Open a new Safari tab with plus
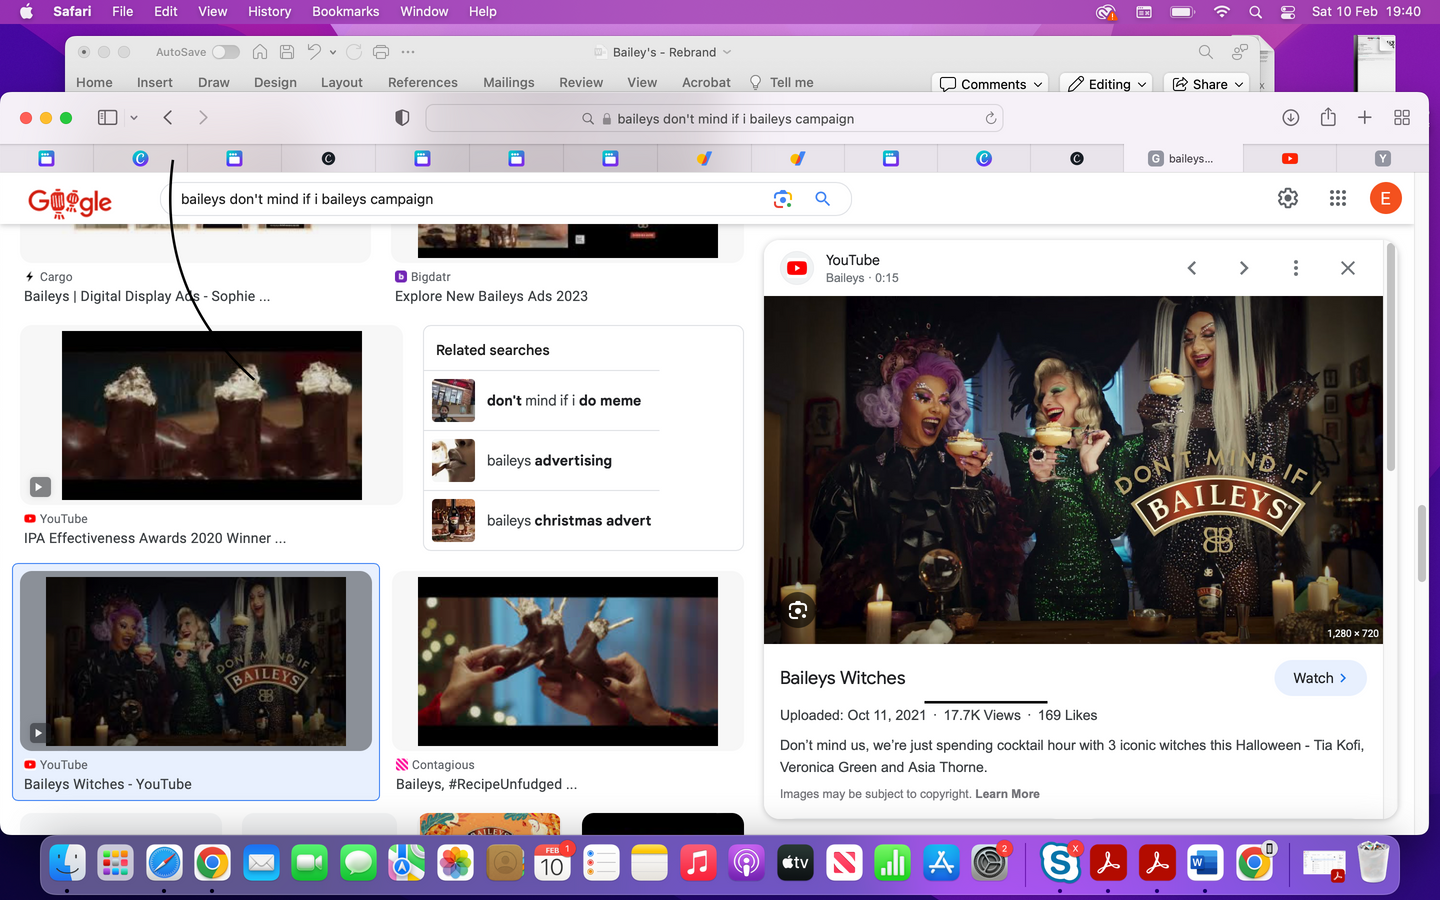The width and height of the screenshot is (1440, 900). (1365, 118)
